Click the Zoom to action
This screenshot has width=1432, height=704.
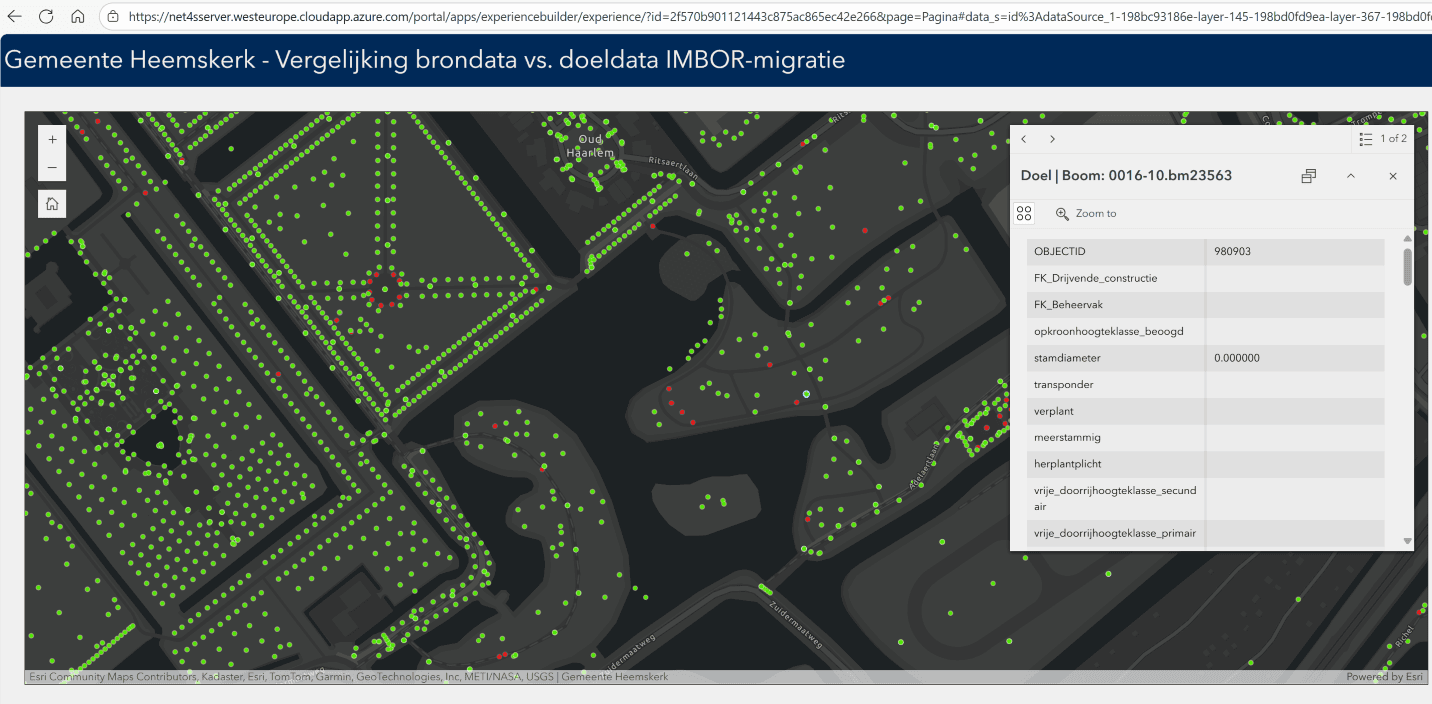pyautogui.click(x=1086, y=213)
